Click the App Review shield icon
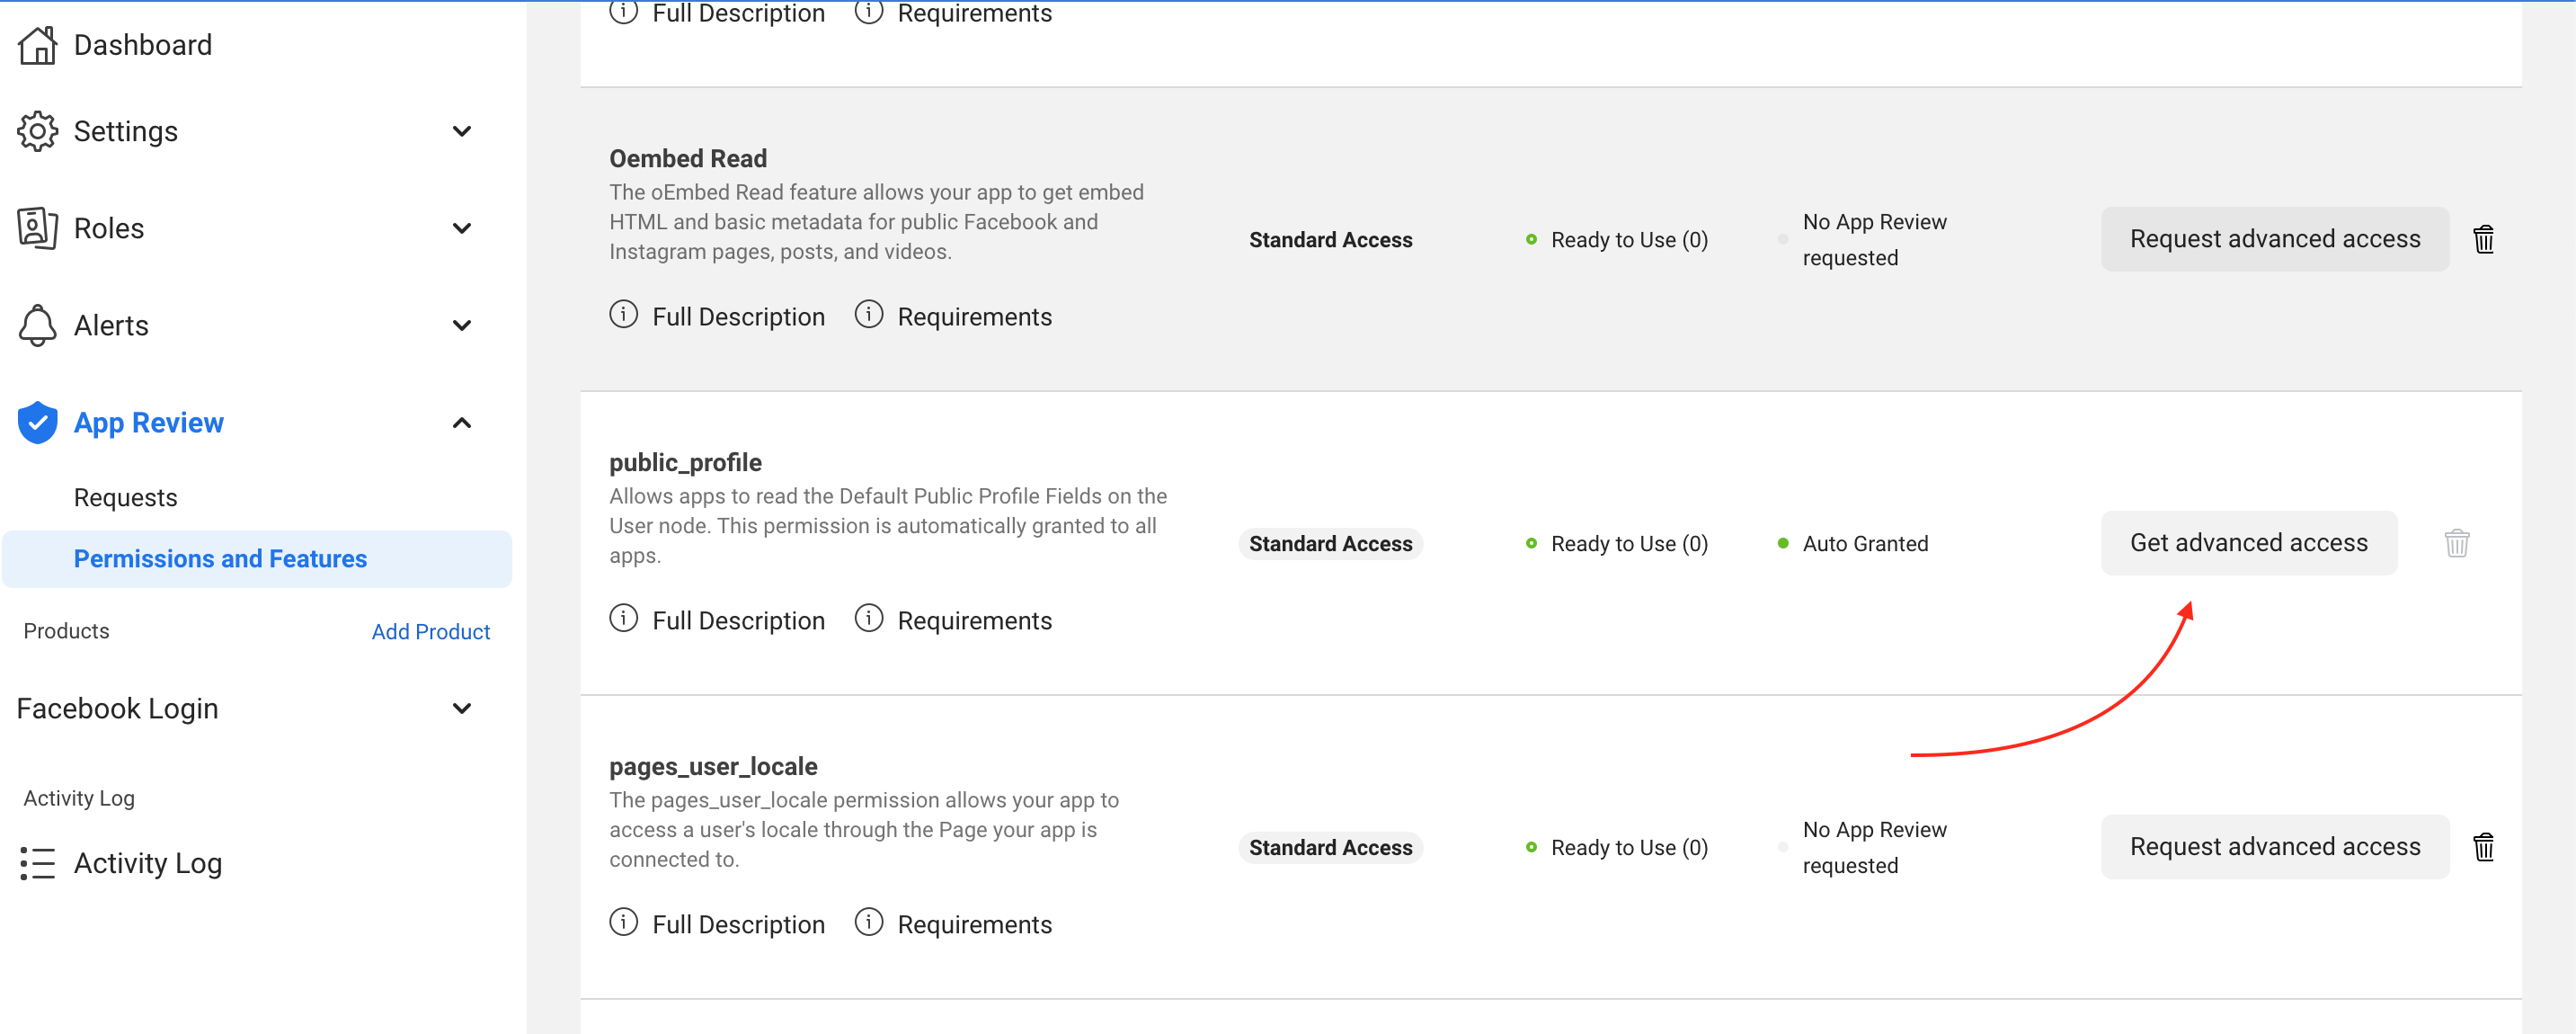 (38, 422)
